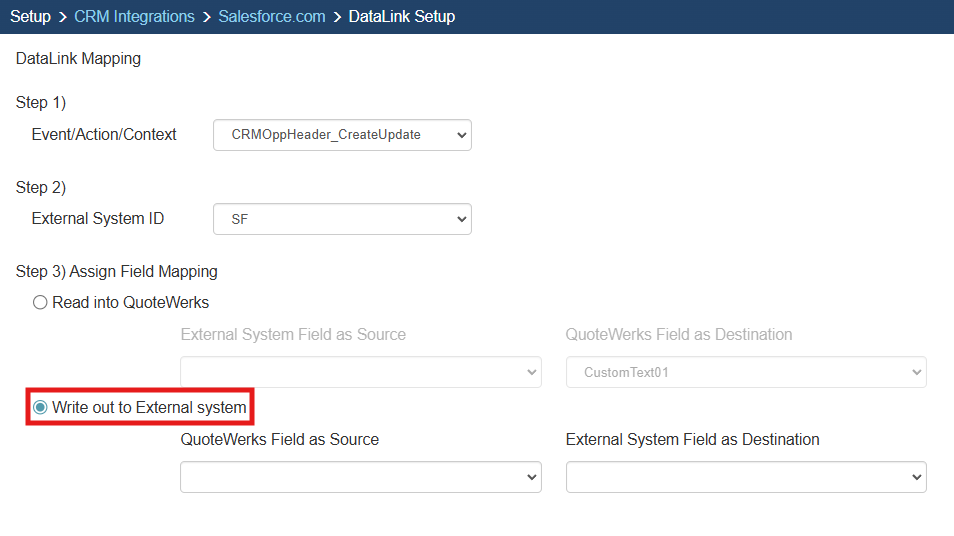This screenshot has height=536, width=954.
Task: Click the Event/Action/Context label
Action: click(x=104, y=134)
